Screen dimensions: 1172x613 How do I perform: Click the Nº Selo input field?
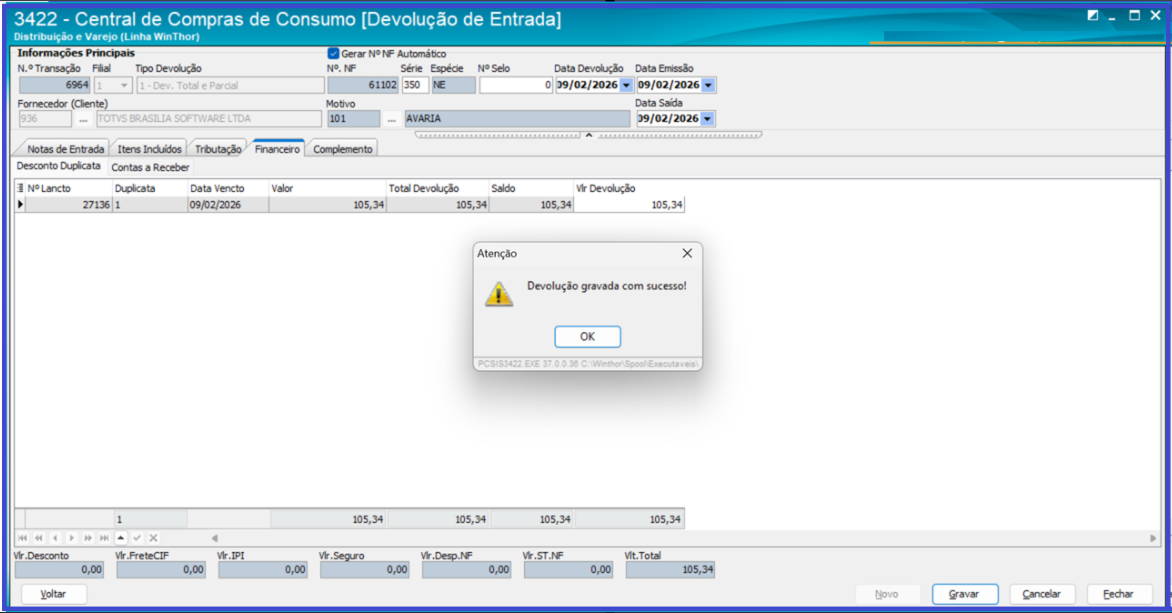[516, 85]
